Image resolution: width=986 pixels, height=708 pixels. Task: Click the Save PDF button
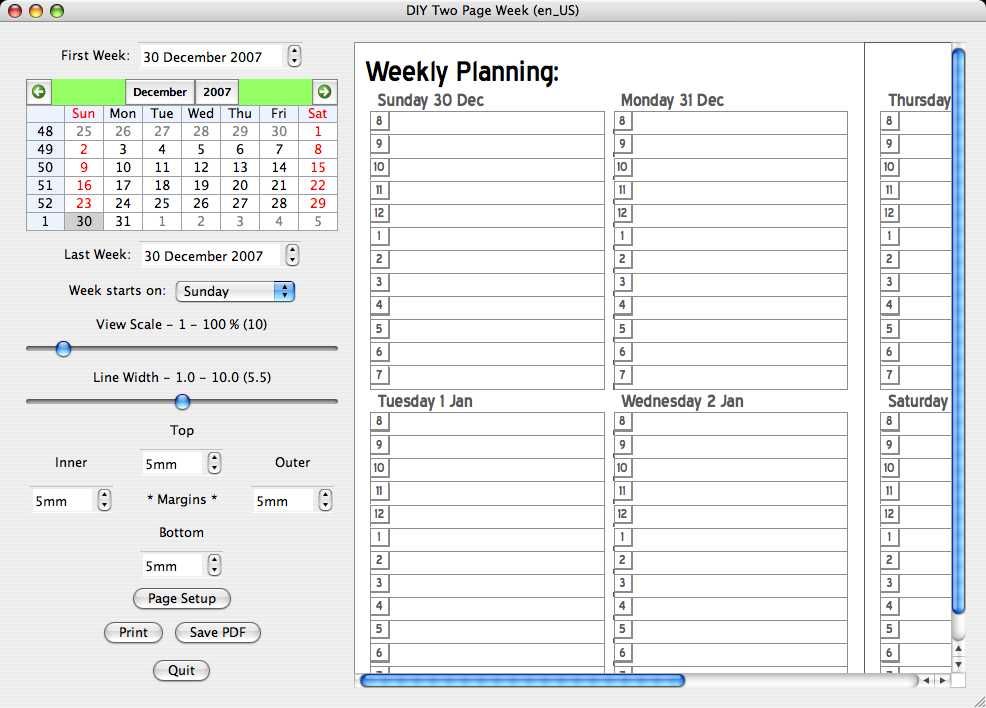coord(218,633)
